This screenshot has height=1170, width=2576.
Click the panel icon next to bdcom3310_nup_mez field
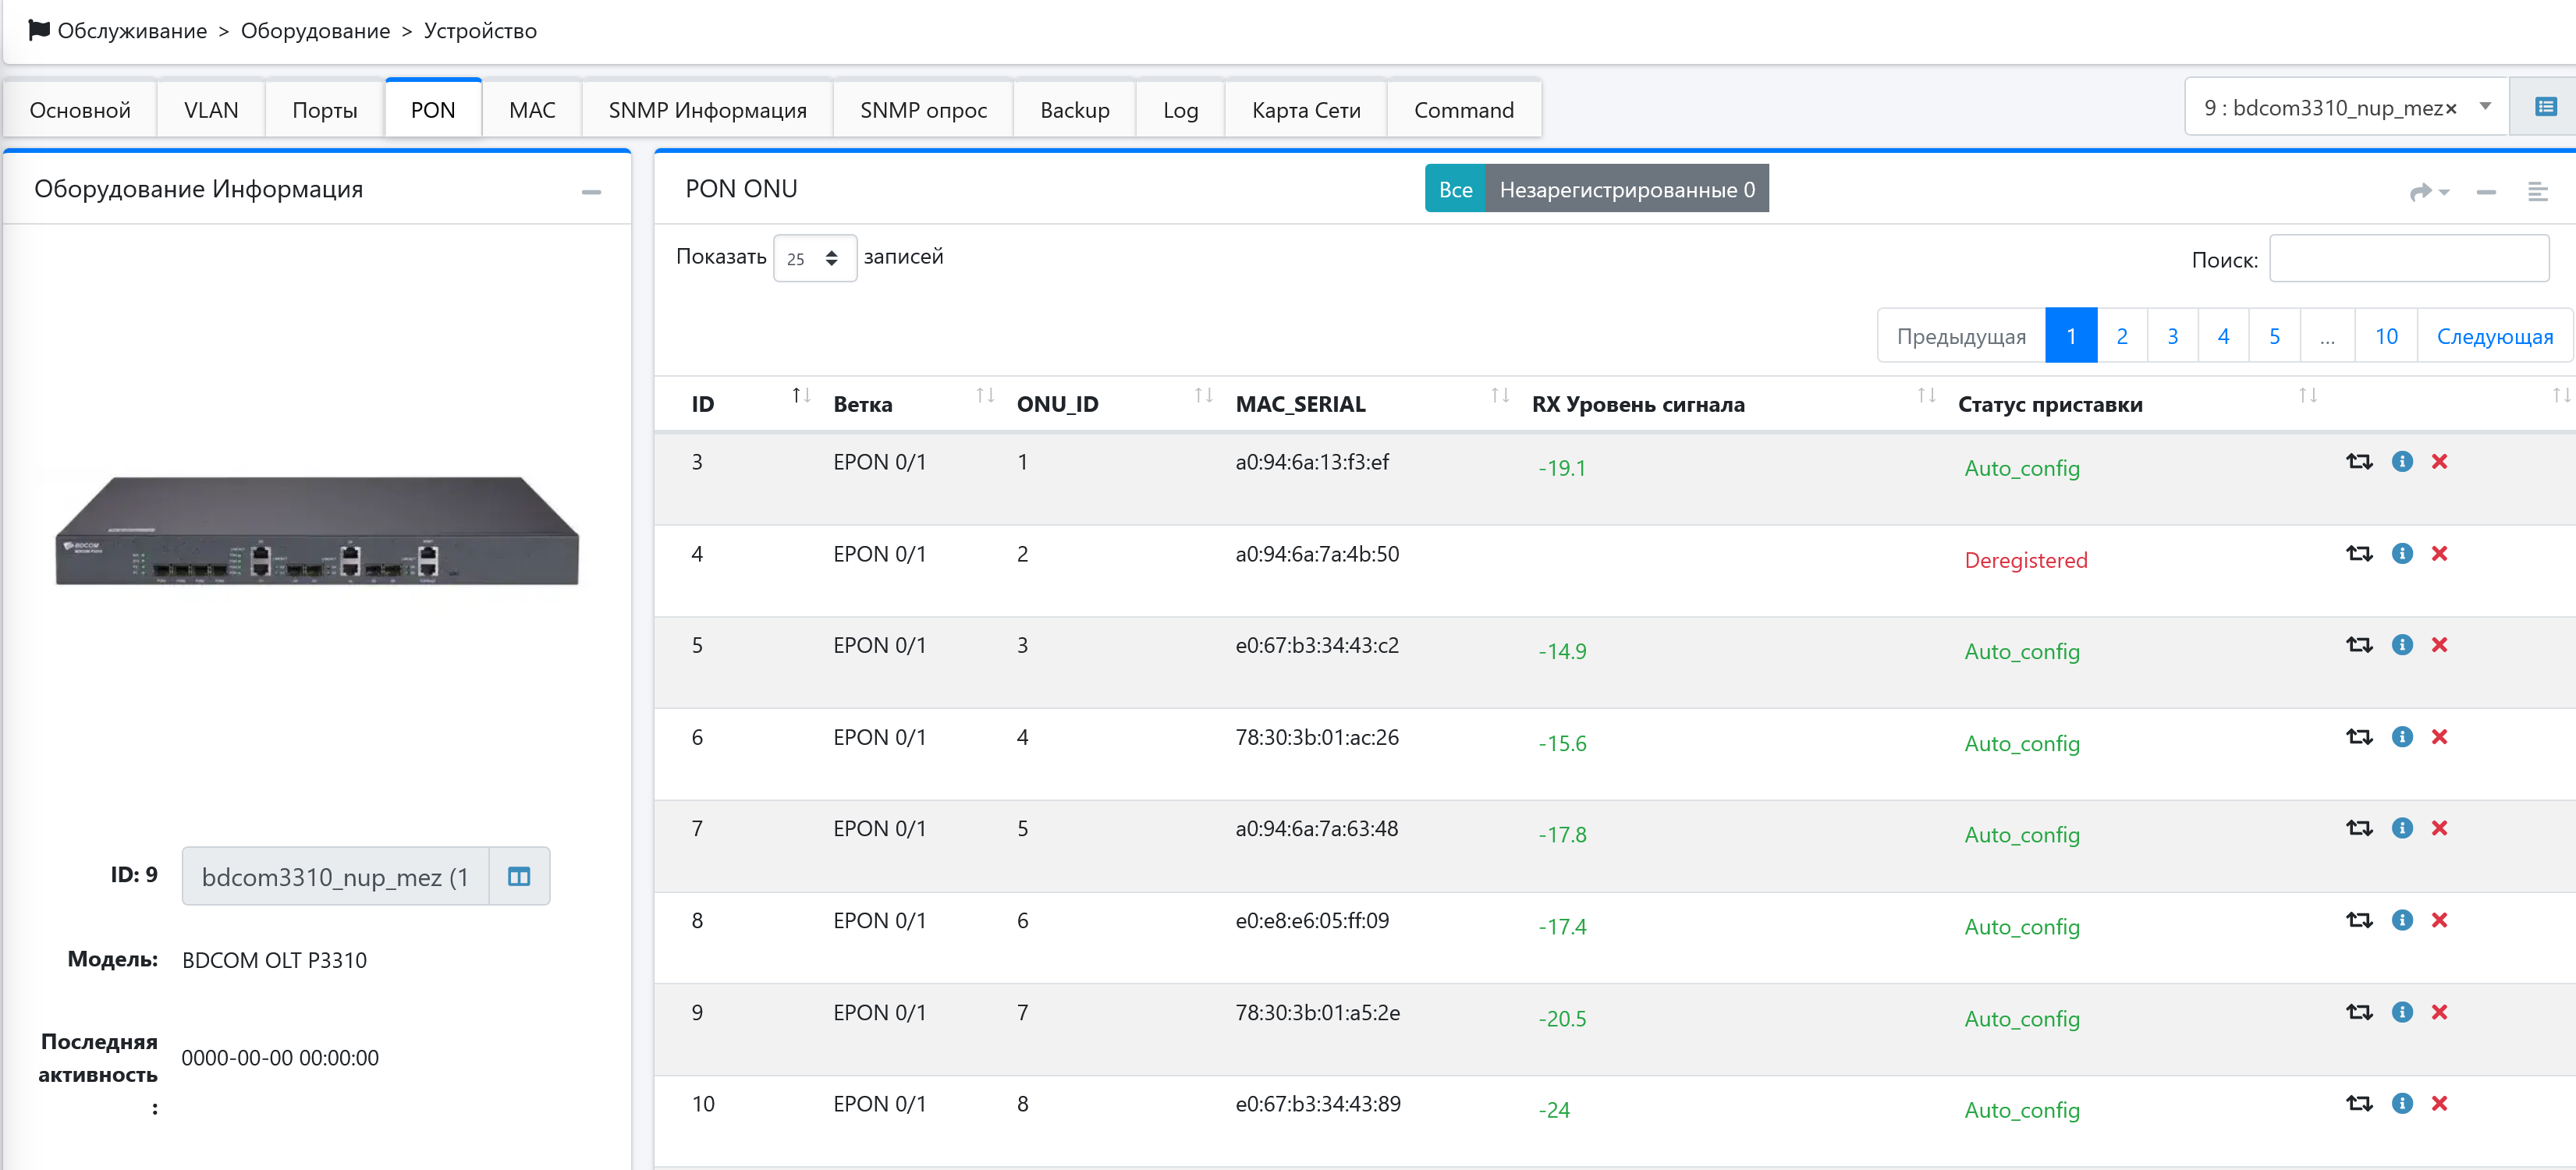pos(518,876)
